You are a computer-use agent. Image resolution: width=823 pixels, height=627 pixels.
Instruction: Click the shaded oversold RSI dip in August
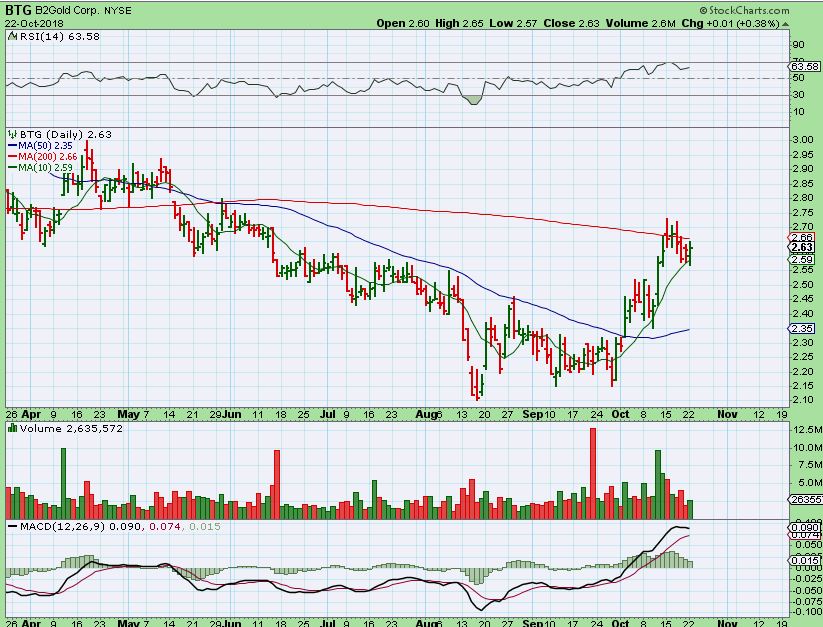pos(474,100)
